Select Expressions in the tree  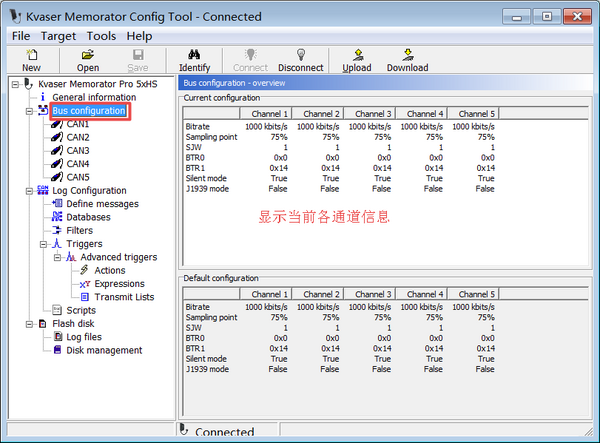pos(119,283)
